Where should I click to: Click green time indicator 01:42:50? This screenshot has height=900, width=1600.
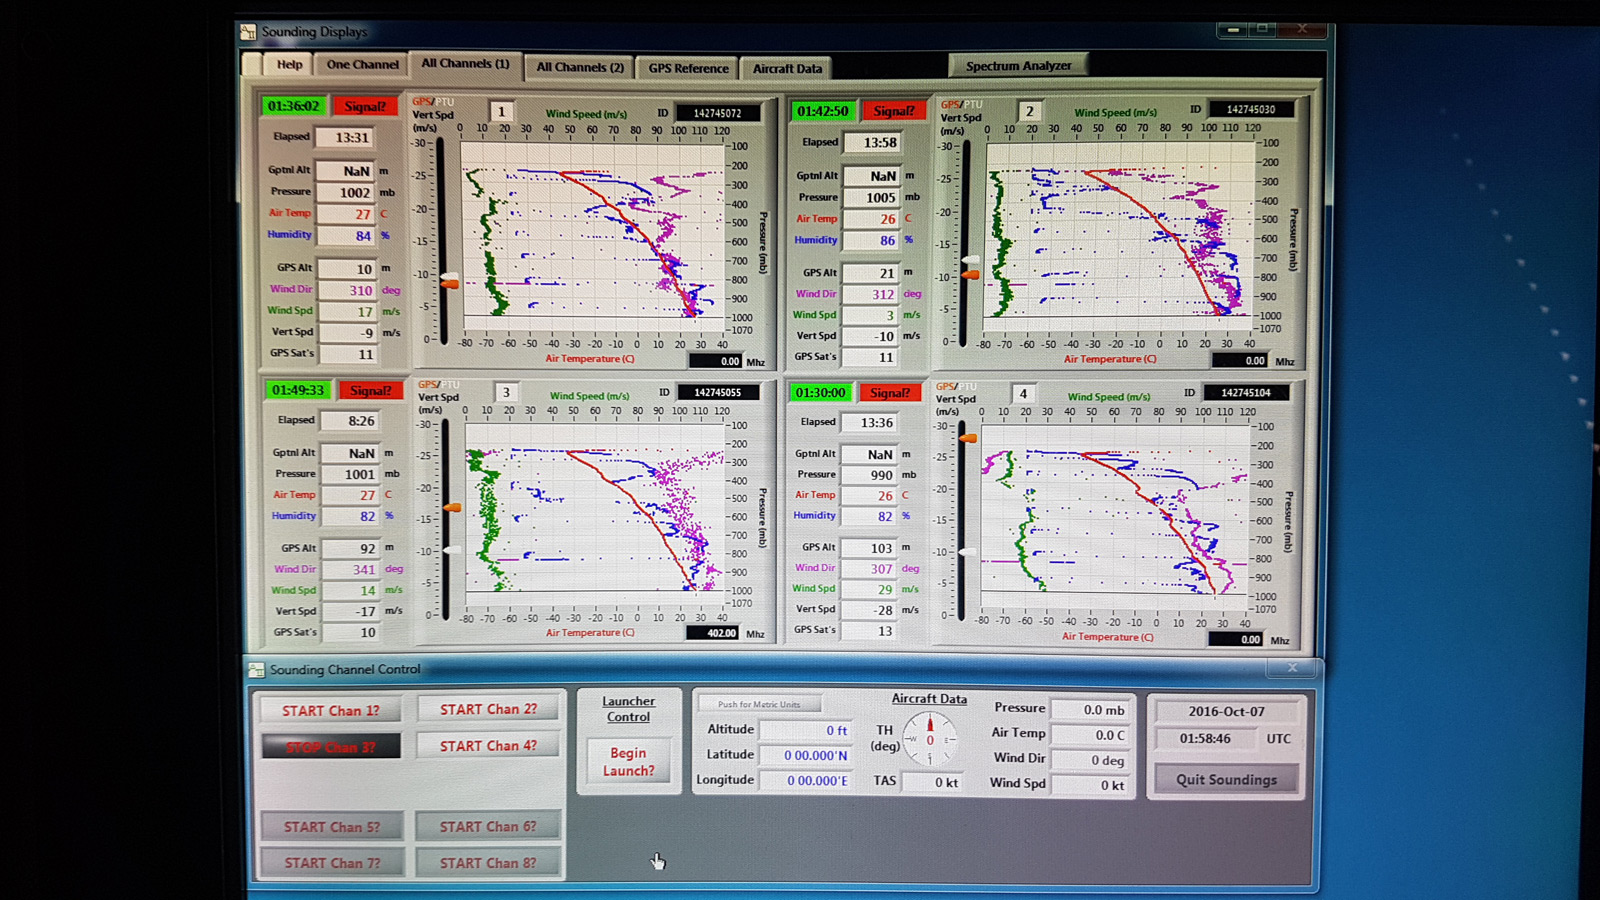click(822, 111)
